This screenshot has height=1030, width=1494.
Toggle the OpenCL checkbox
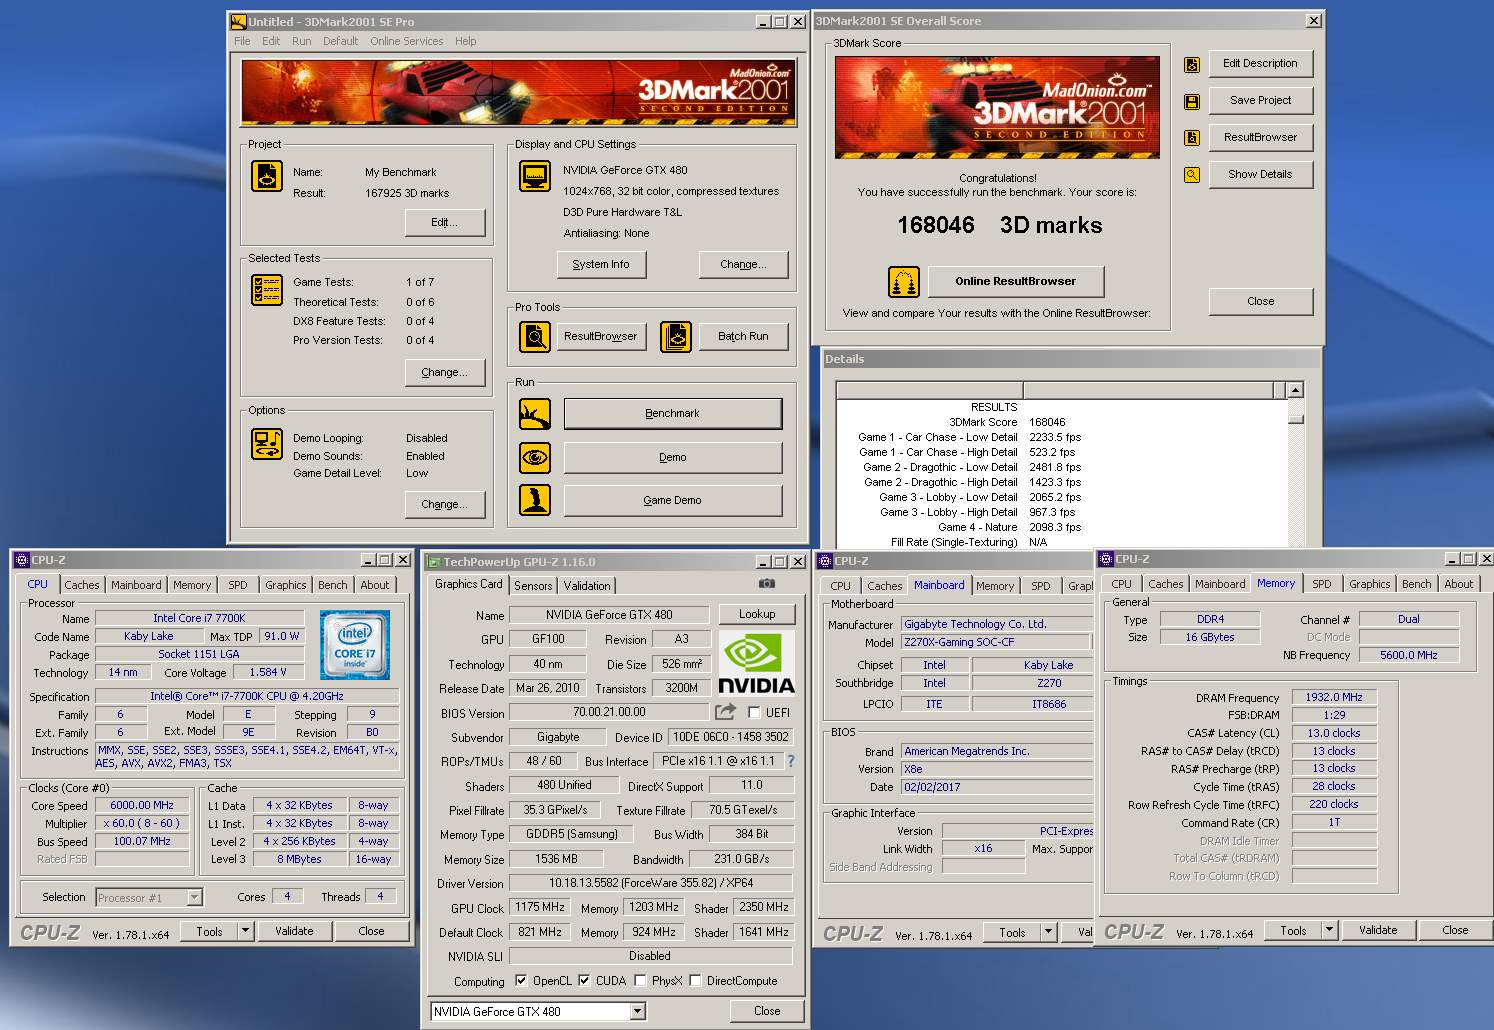[x=520, y=980]
